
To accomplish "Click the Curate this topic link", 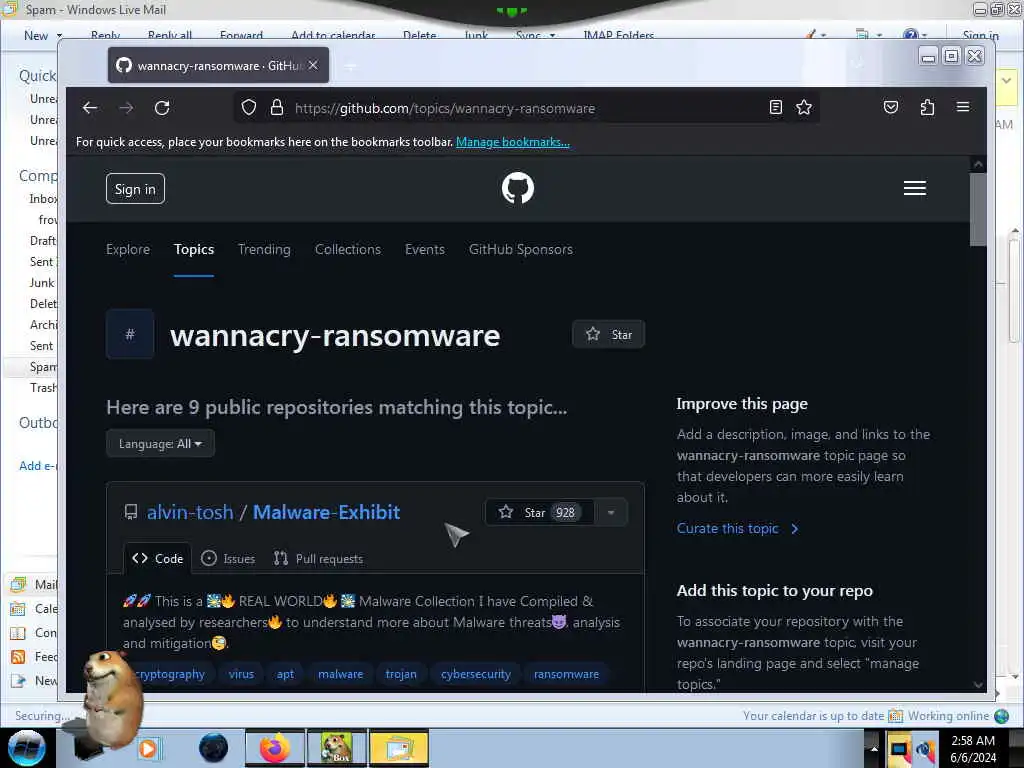I will (737, 528).
